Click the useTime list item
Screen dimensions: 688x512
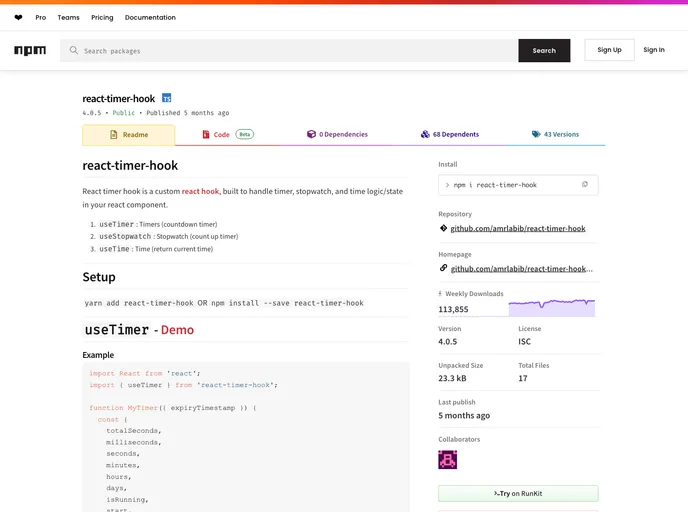coord(156,249)
